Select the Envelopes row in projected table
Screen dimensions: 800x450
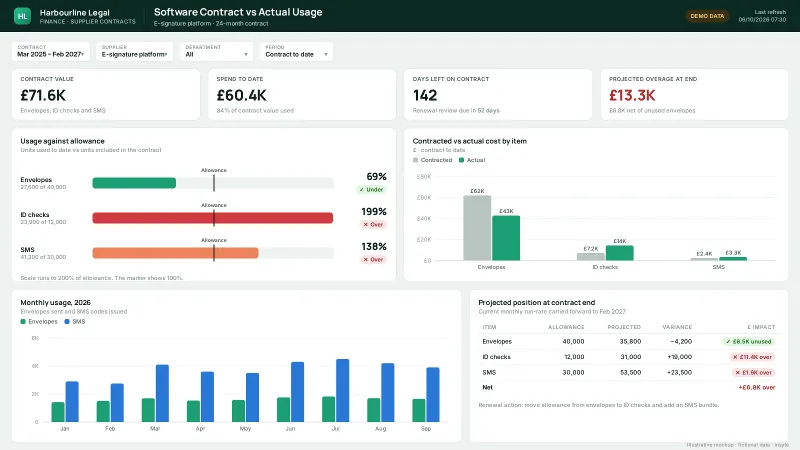[x=629, y=341]
